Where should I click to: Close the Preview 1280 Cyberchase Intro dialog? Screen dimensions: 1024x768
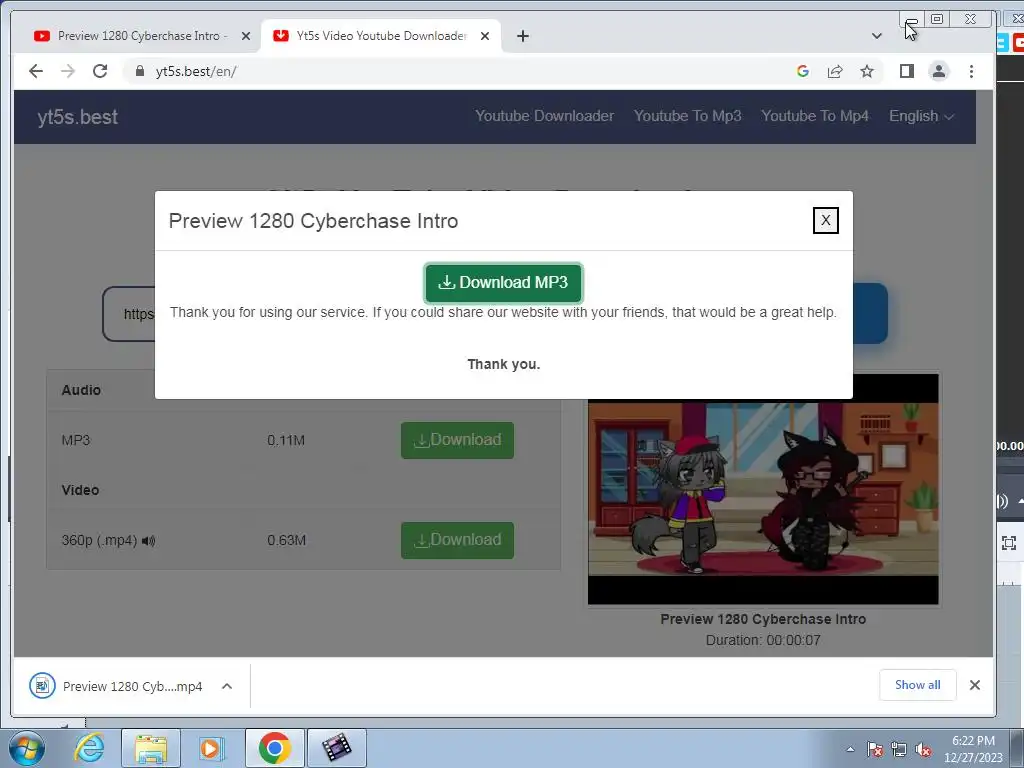pyautogui.click(x=825, y=221)
